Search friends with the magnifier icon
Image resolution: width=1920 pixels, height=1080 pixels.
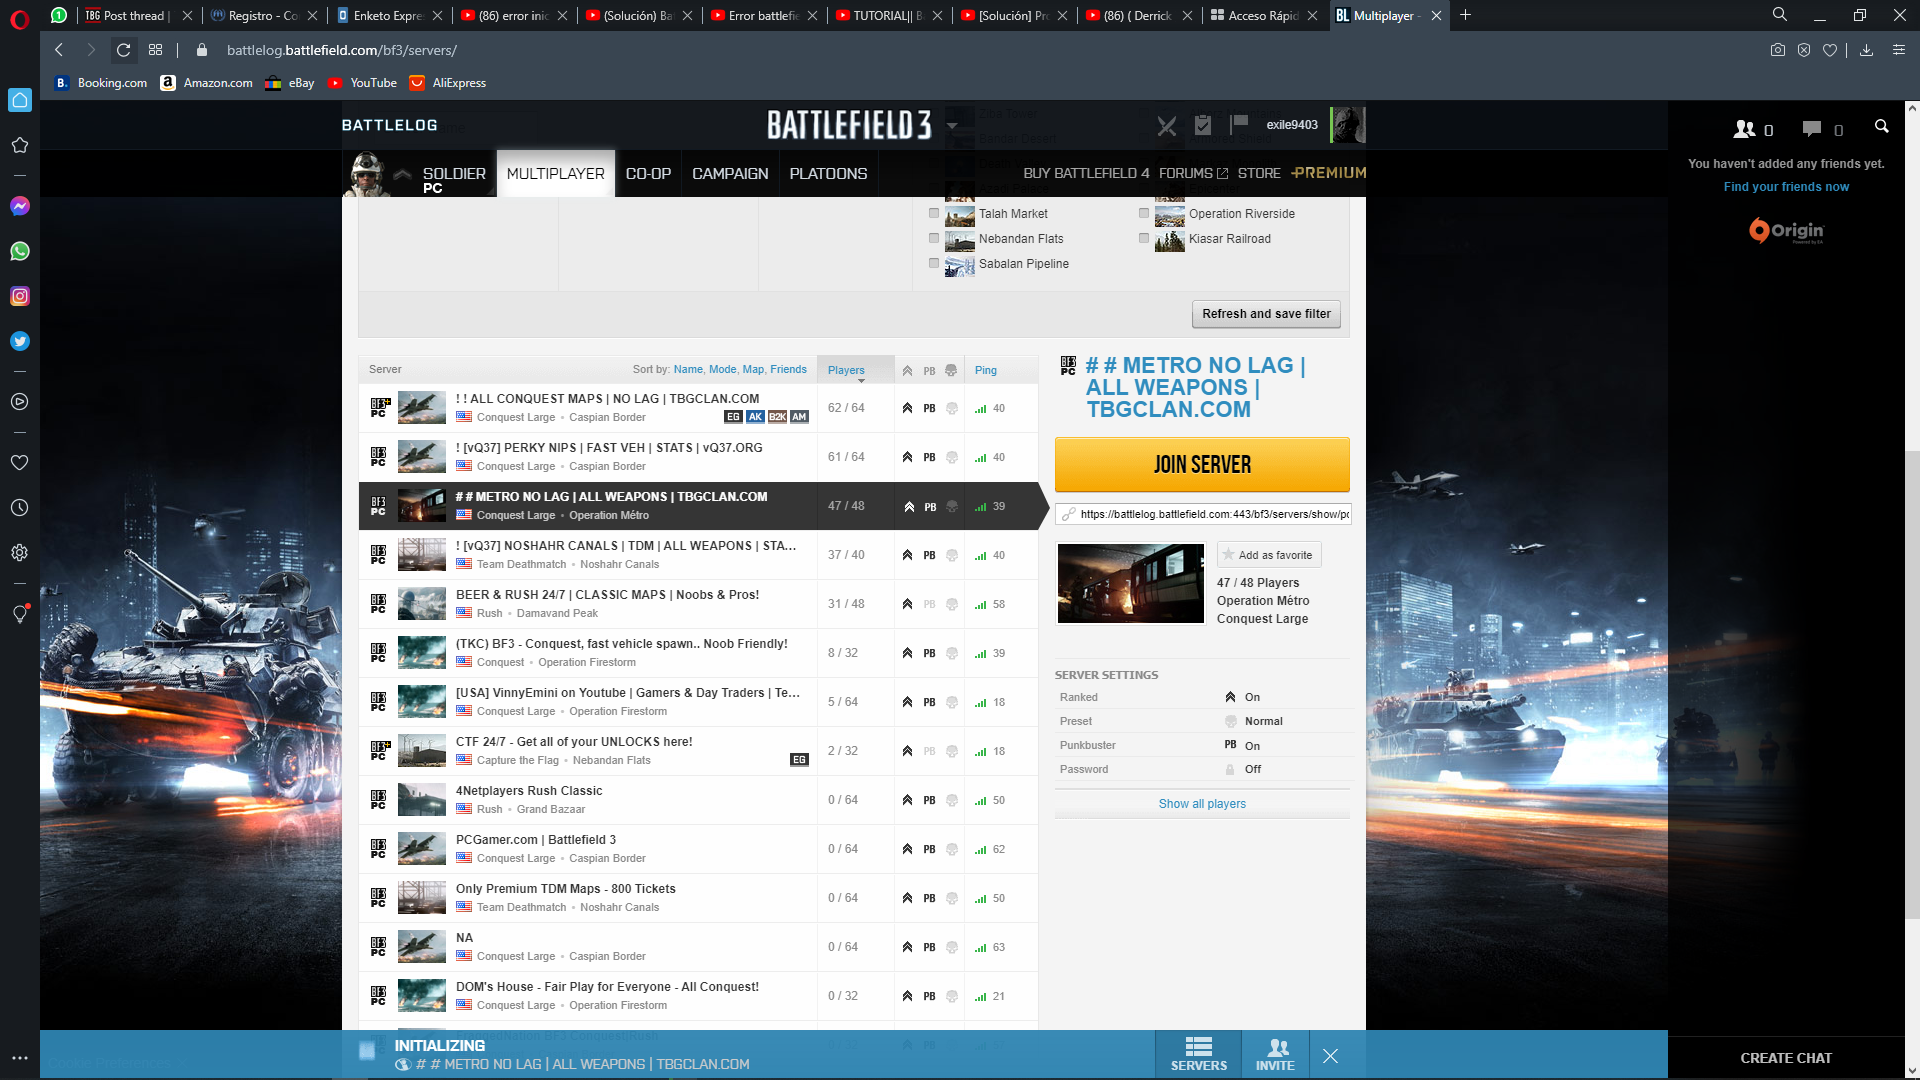click(1881, 126)
